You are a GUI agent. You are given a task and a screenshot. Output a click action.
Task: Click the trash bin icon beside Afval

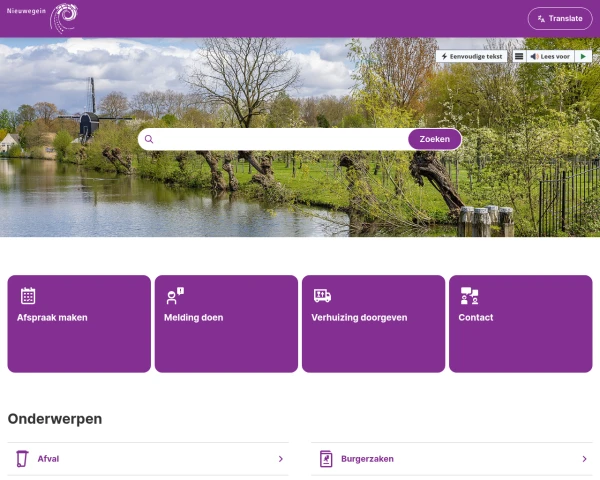22,459
